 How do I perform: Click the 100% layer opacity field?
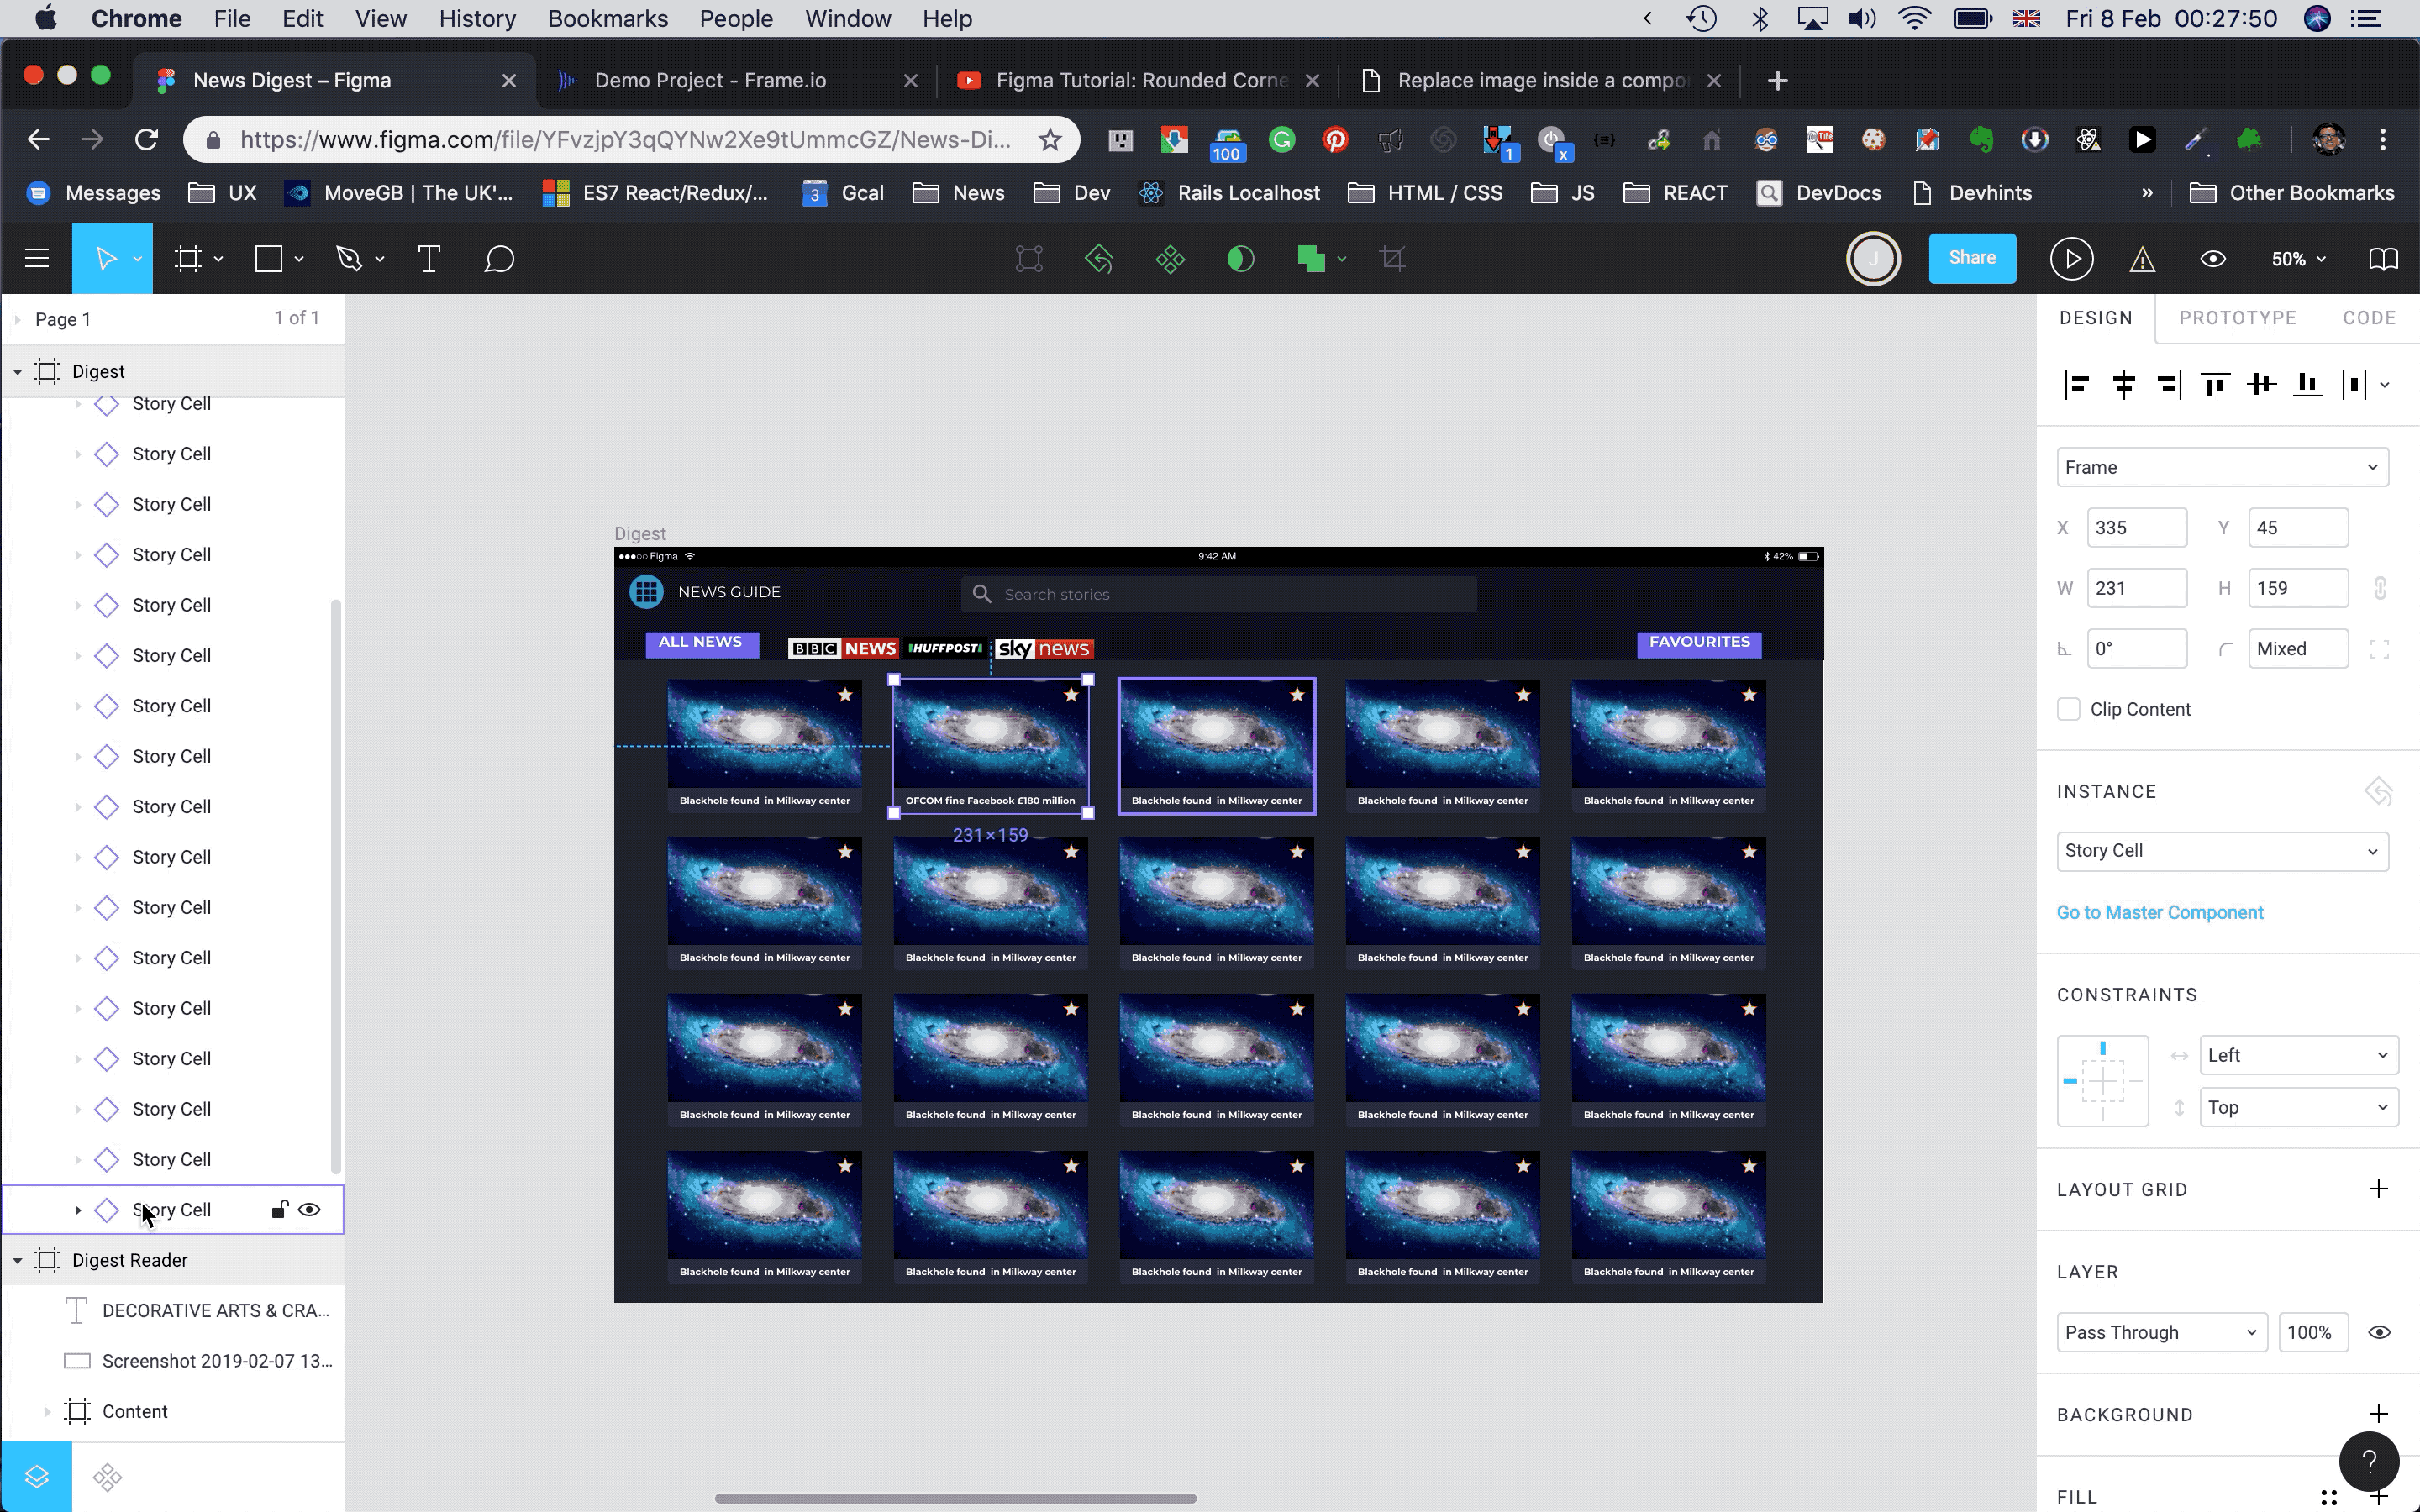click(2312, 1332)
